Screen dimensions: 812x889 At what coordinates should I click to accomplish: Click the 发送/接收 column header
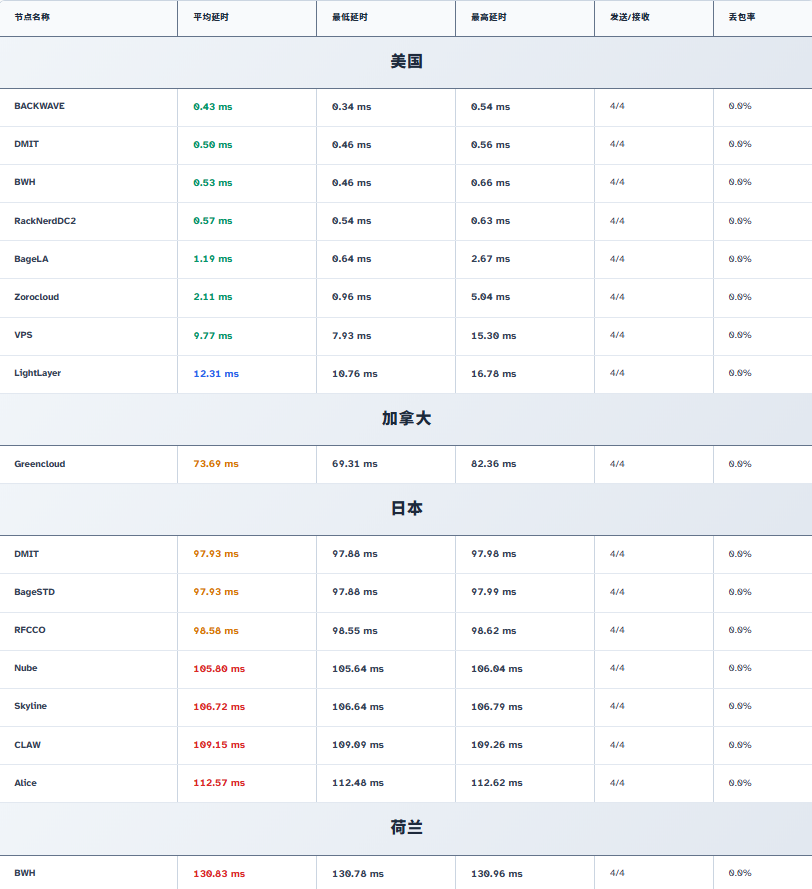click(629, 18)
